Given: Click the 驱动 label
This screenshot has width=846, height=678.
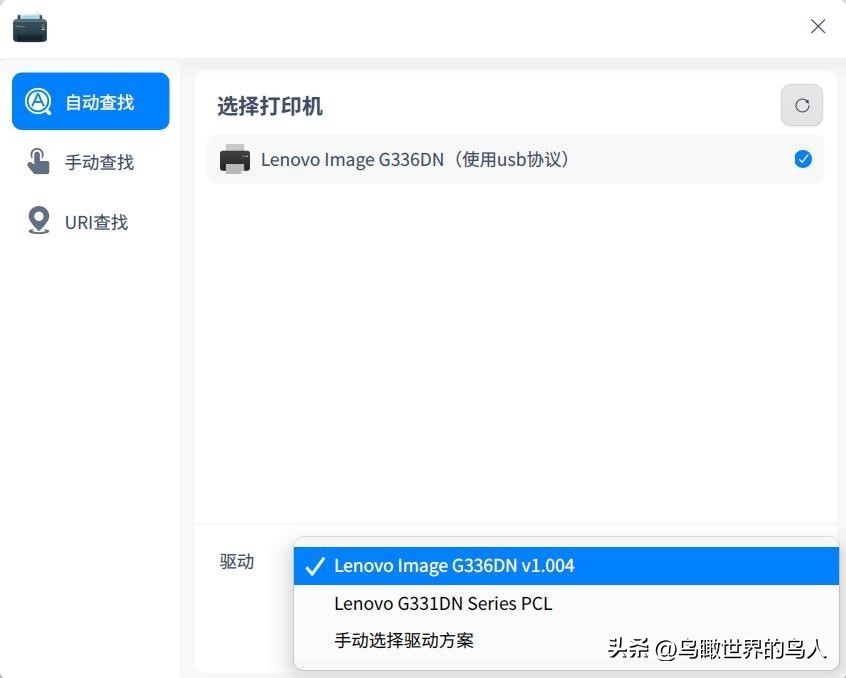Looking at the screenshot, I should click(x=237, y=562).
